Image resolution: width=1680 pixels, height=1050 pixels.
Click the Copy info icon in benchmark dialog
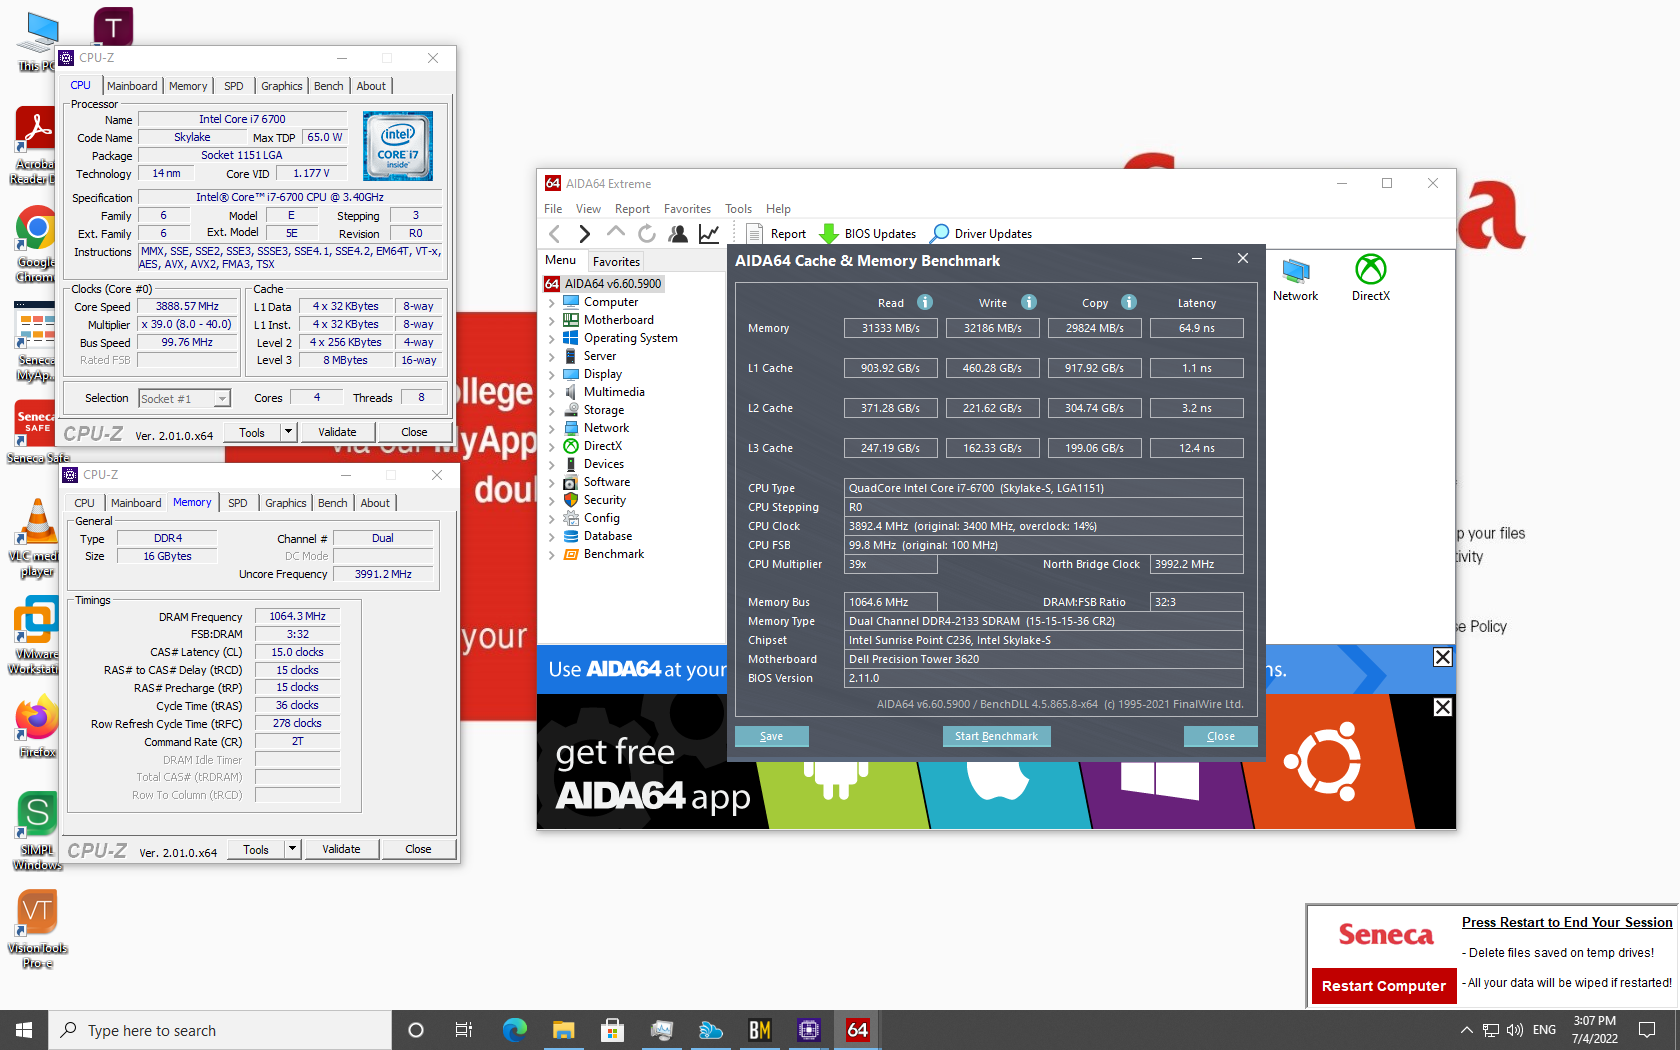(x=1129, y=302)
